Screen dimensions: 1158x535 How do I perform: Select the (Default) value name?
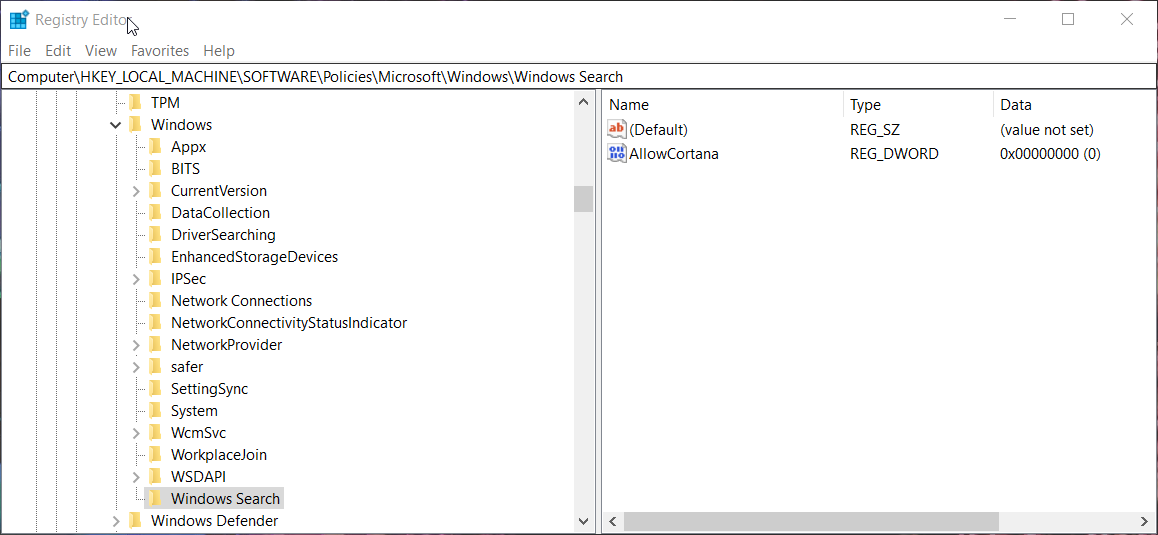coord(658,129)
